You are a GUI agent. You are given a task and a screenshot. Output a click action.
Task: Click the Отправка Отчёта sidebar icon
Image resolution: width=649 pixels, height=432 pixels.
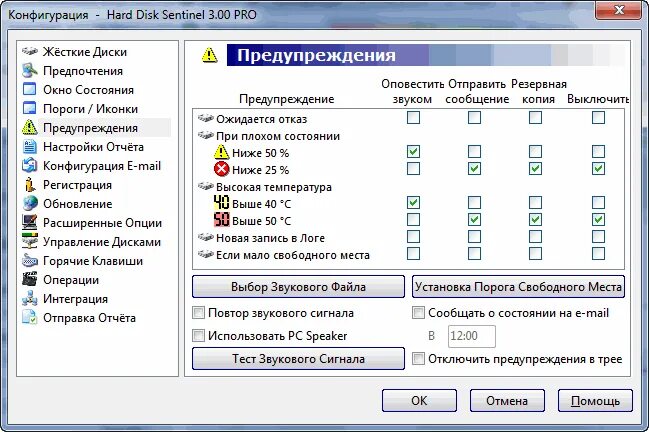click(30, 318)
